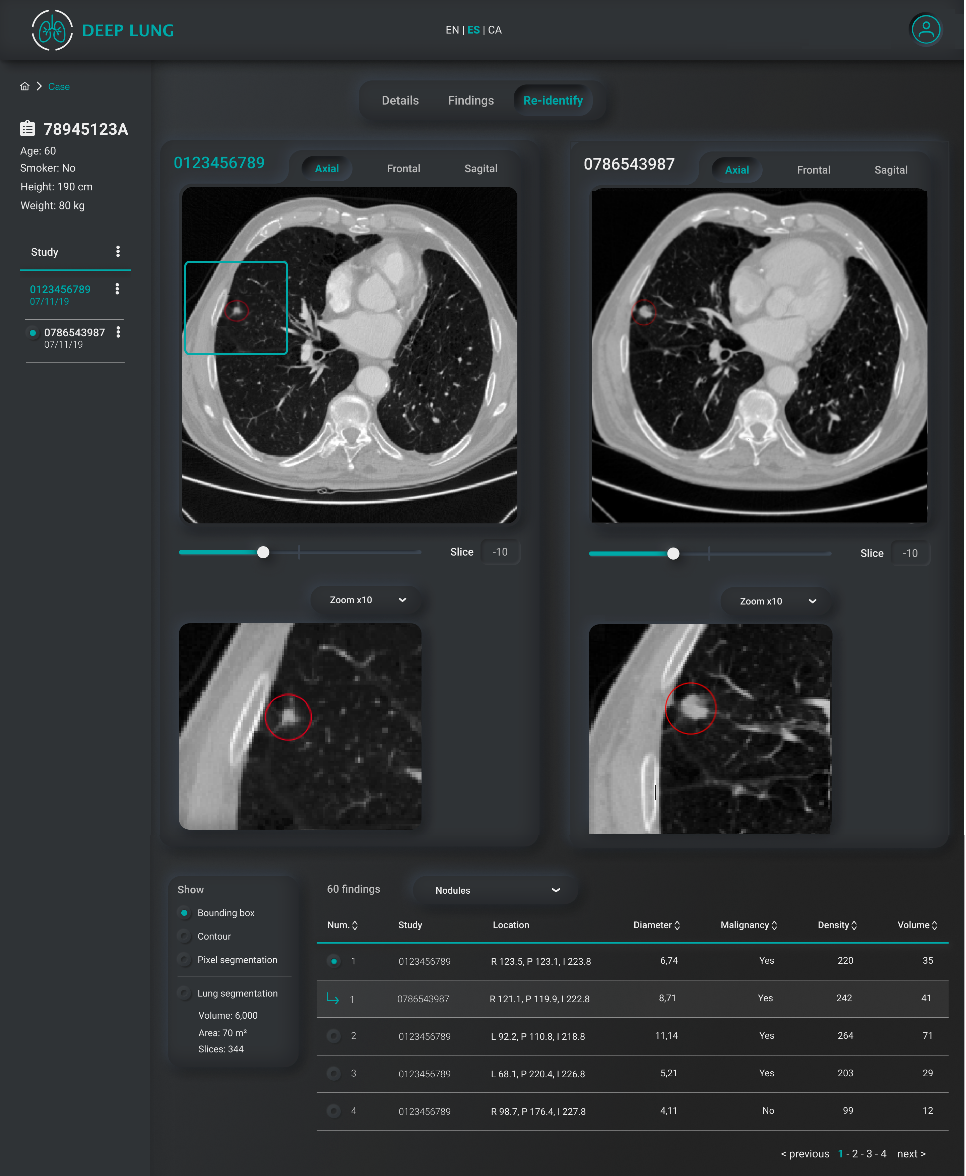The image size is (966, 1176).
Task: Open the user profile icon
Action: click(x=926, y=30)
